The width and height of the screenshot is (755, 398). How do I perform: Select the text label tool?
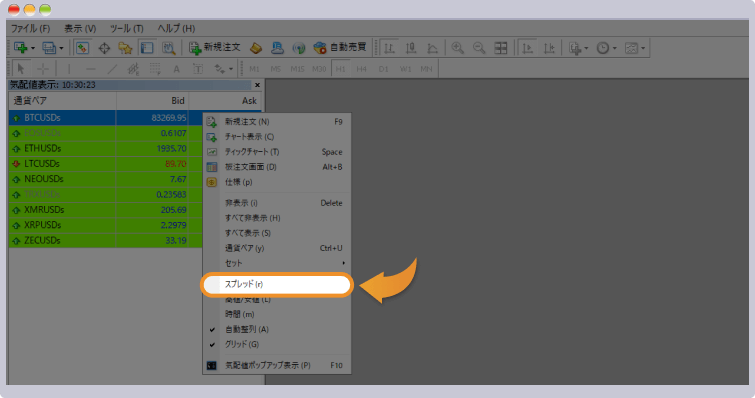pos(198,69)
